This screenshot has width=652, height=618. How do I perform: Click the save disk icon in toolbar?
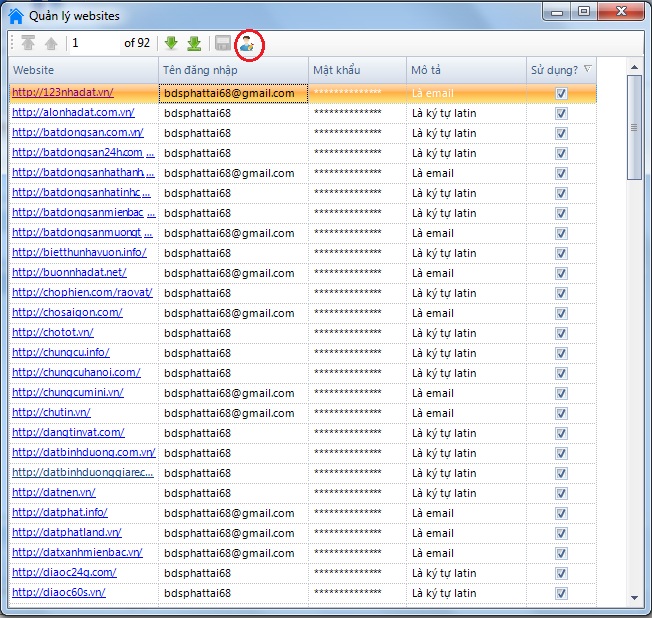click(x=223, y=43)
